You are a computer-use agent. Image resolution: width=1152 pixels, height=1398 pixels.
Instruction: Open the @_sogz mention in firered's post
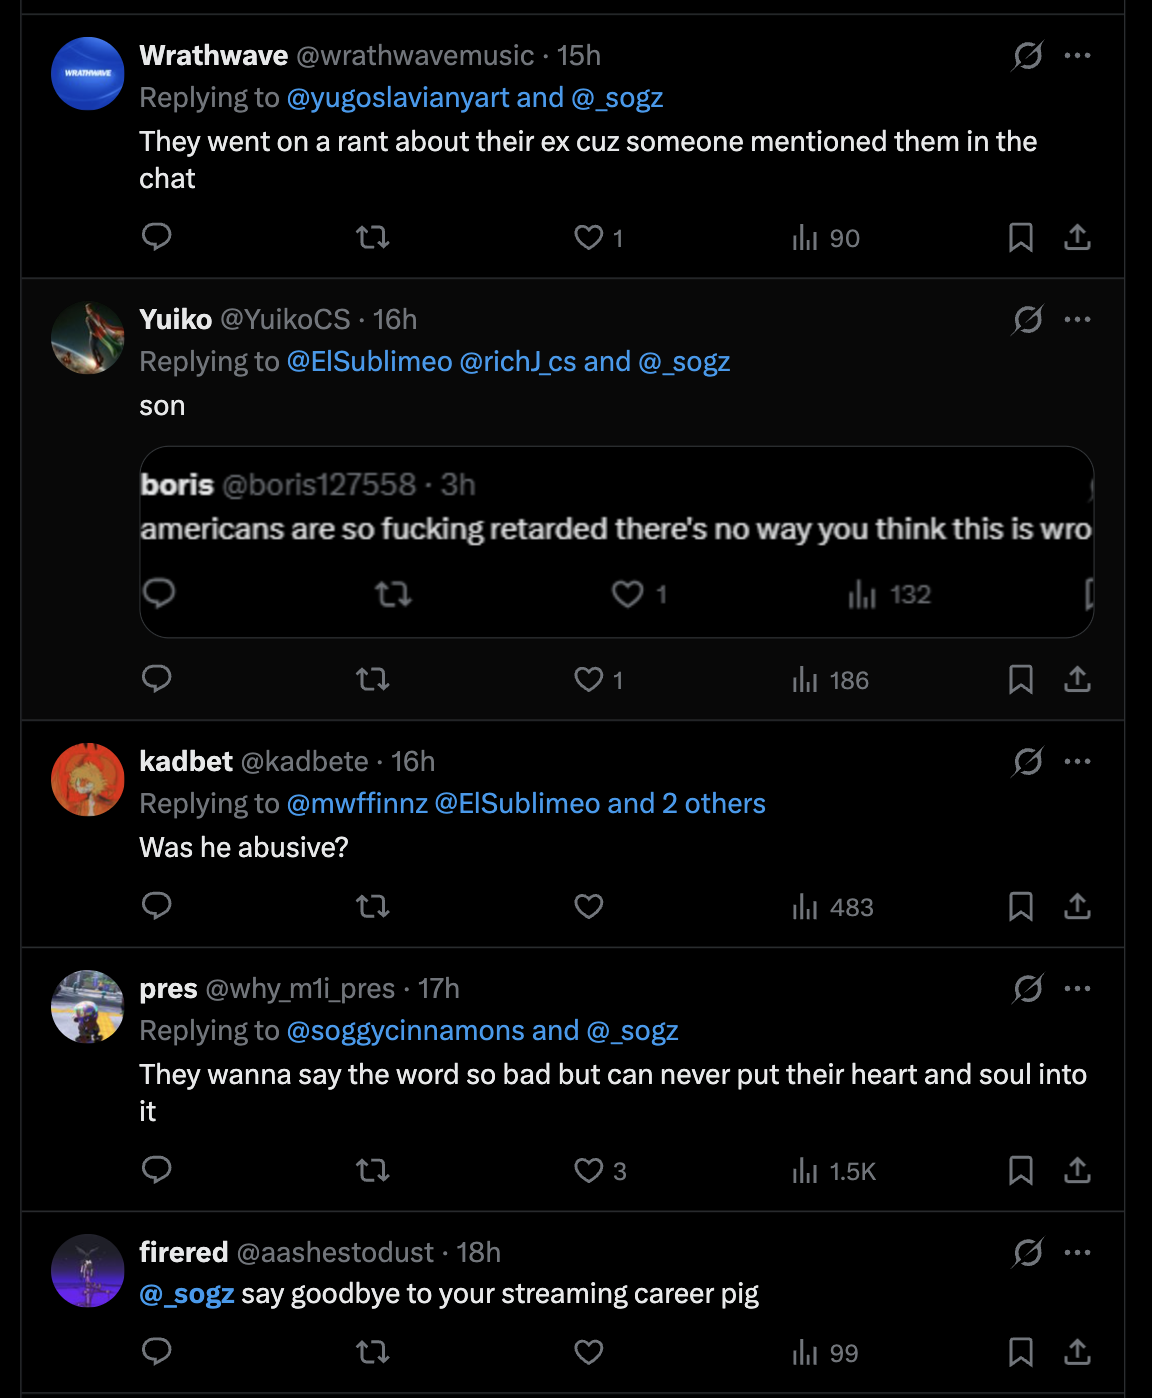click(x=187, y=1294)
